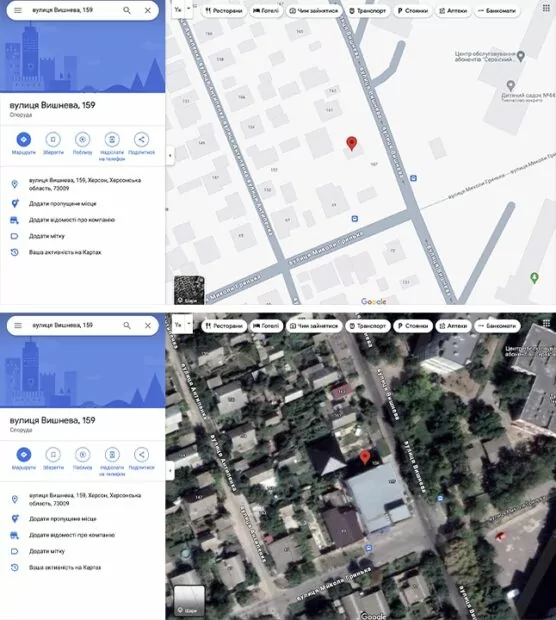Click Маршрути directions icon in satellite view
Viewport: 556px width, 620px height.
(23, 455)
